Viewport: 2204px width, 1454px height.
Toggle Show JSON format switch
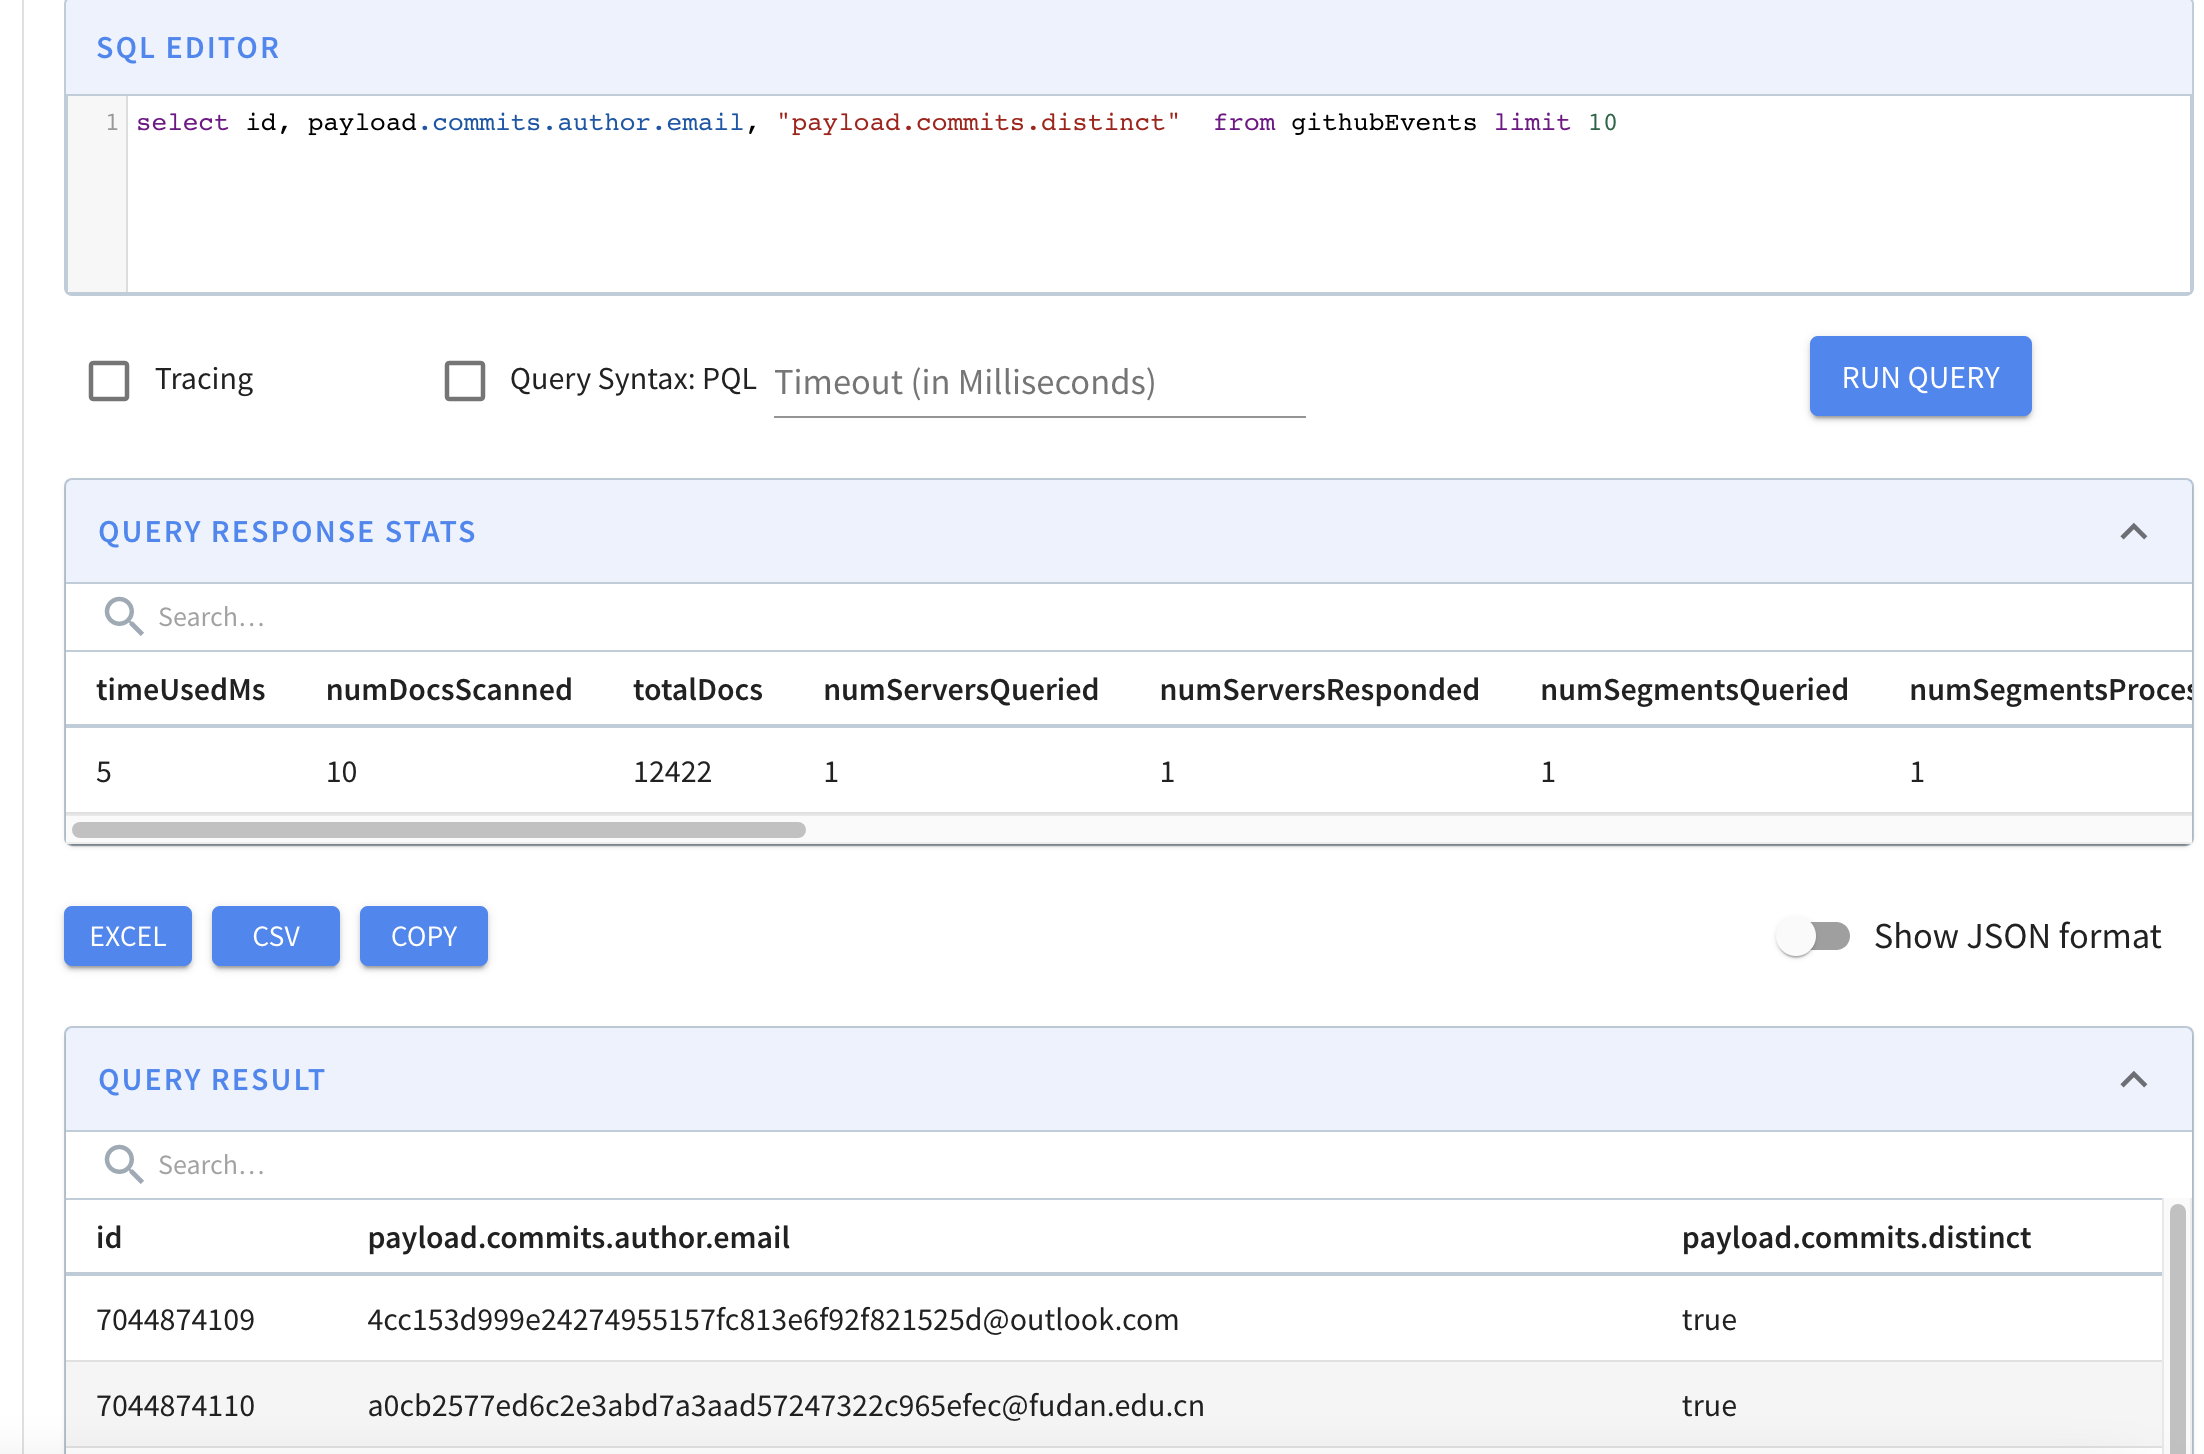click(x=1813, y=936)
